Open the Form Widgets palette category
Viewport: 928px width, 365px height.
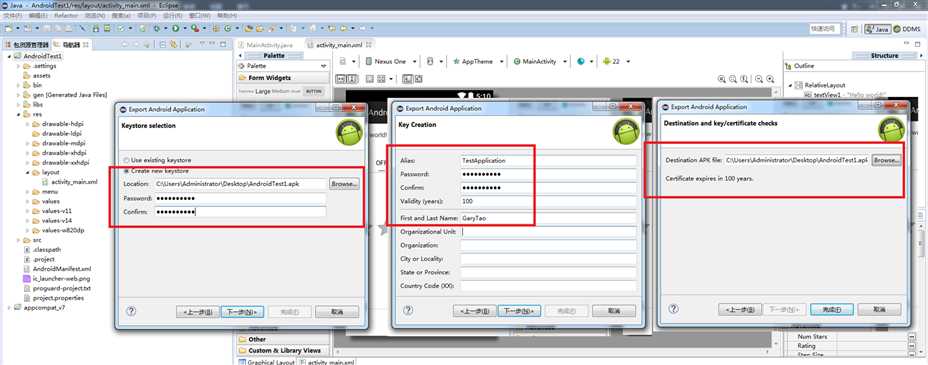tap(283, 78)
